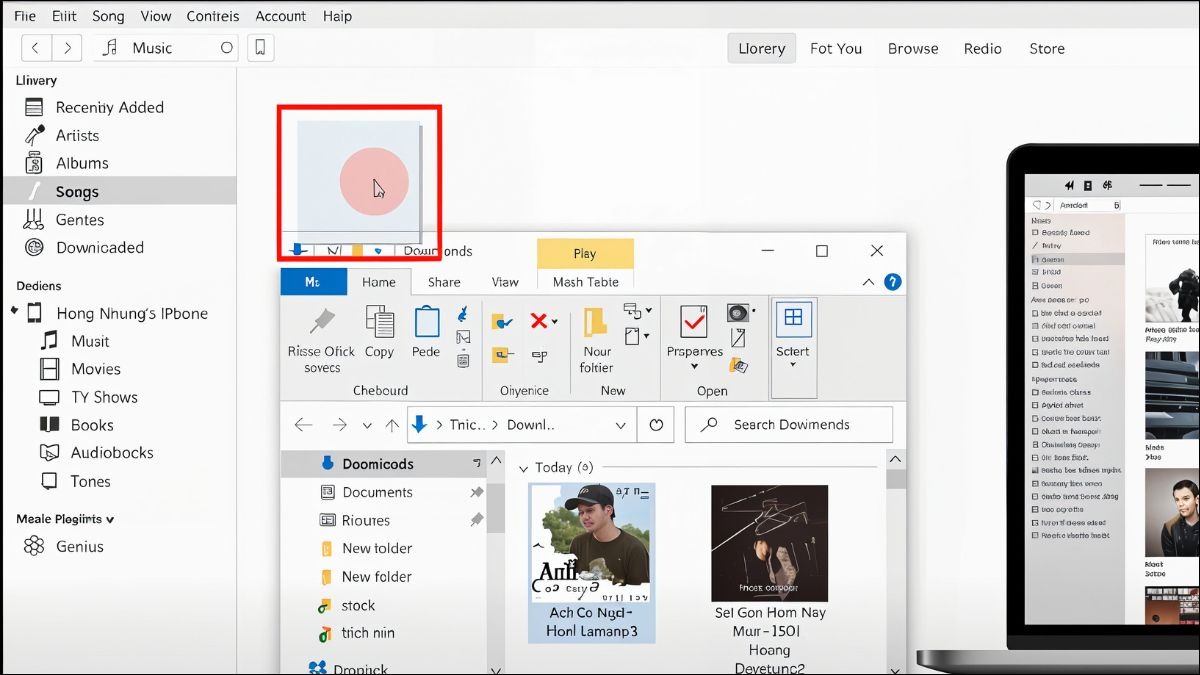Screen dimensions: 1200x675
Task: Click Copy in Explorer ribbon
Action: tap(380, 332)
